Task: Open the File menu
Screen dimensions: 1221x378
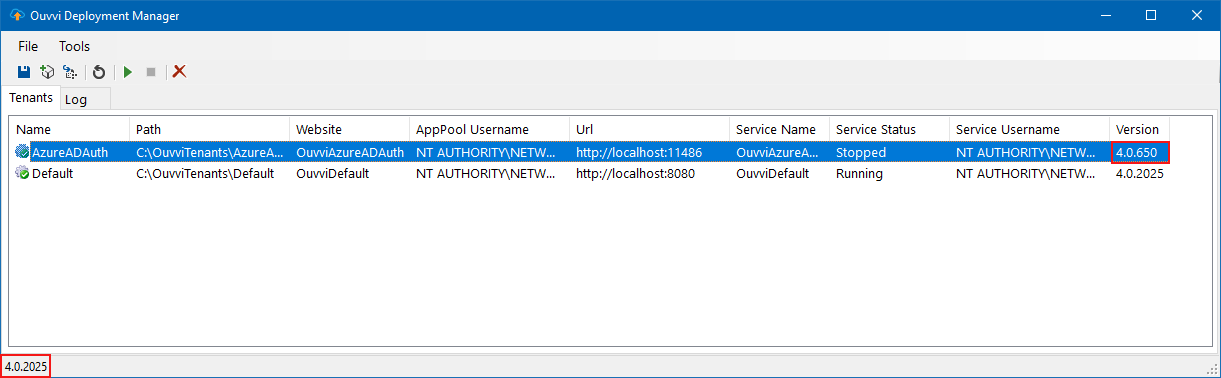Action: (x=28, y=46)
